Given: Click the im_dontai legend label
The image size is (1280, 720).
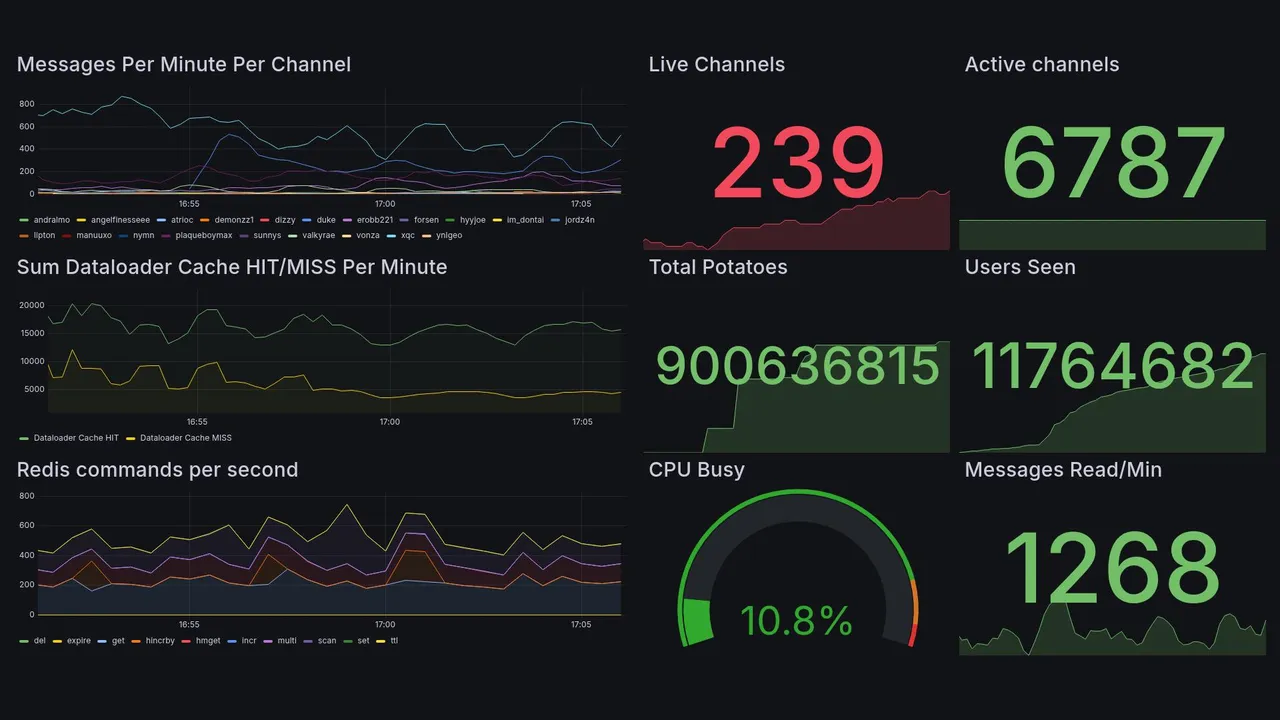Looking at the screenshot, I should (527, 220).
